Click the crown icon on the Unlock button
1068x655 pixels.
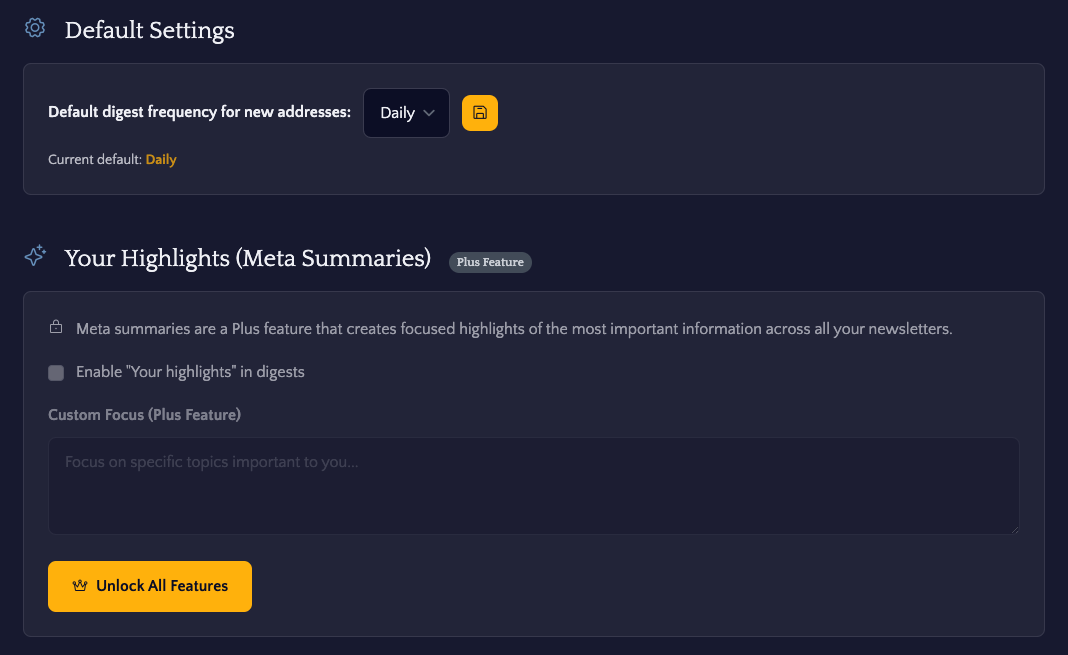click(81, 586)
